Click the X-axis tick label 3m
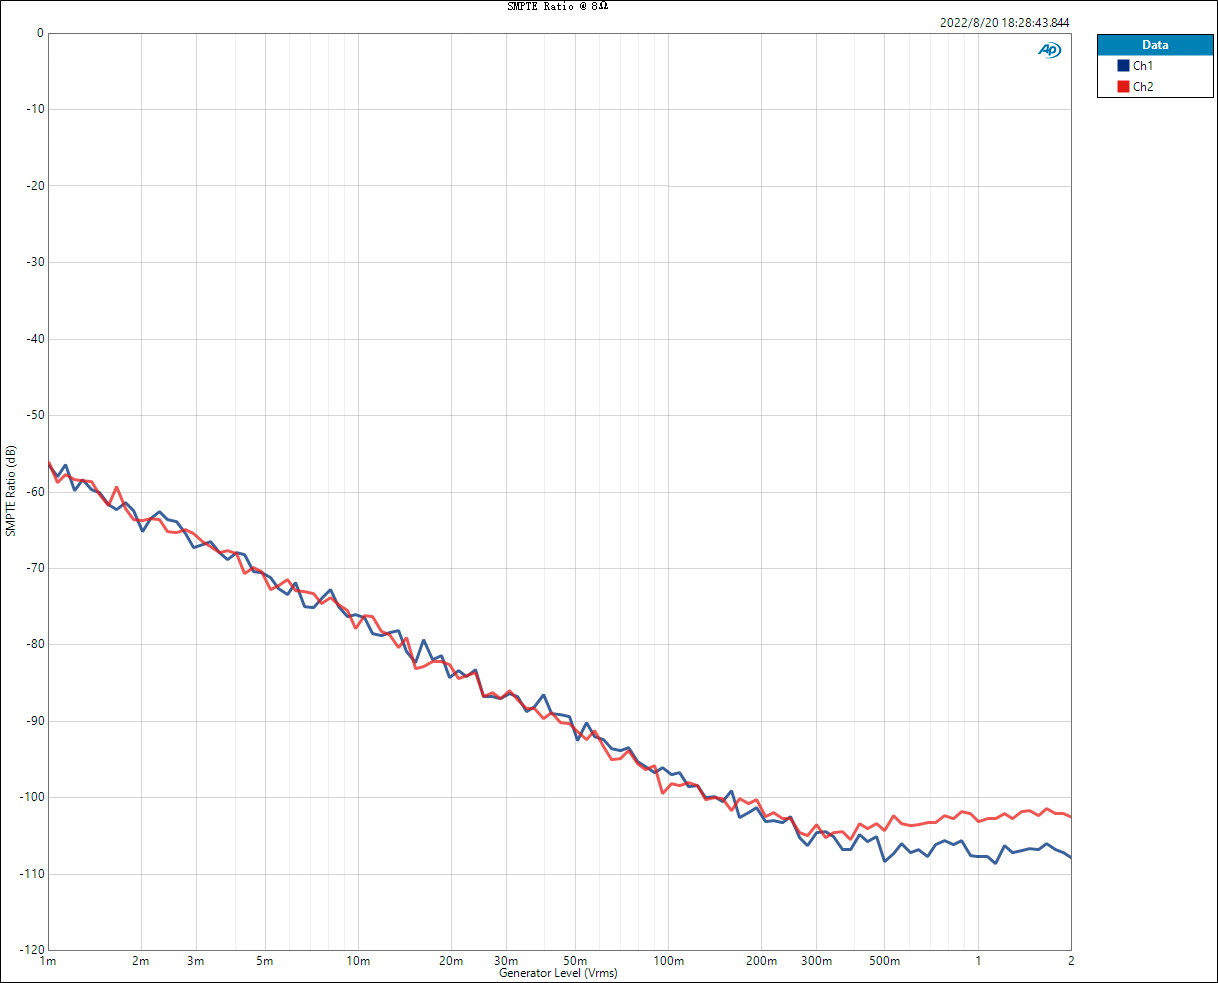Image resolution: width=1218 pixels, height=983 pixels. point(195,962)
